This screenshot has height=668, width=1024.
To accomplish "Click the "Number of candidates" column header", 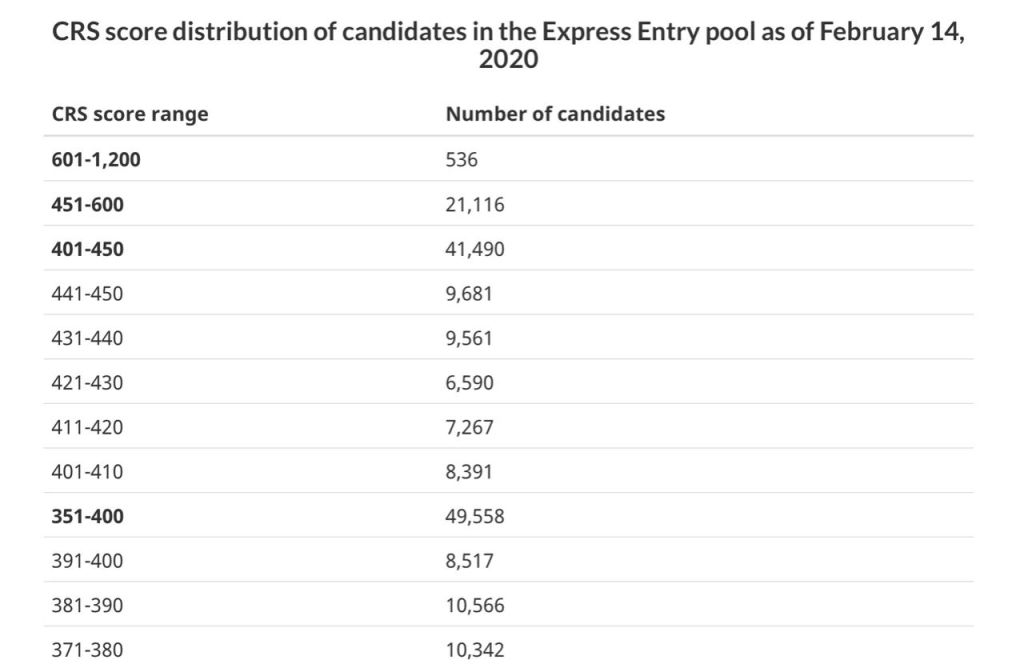I will pyautogui.click(x=555, y=114).
